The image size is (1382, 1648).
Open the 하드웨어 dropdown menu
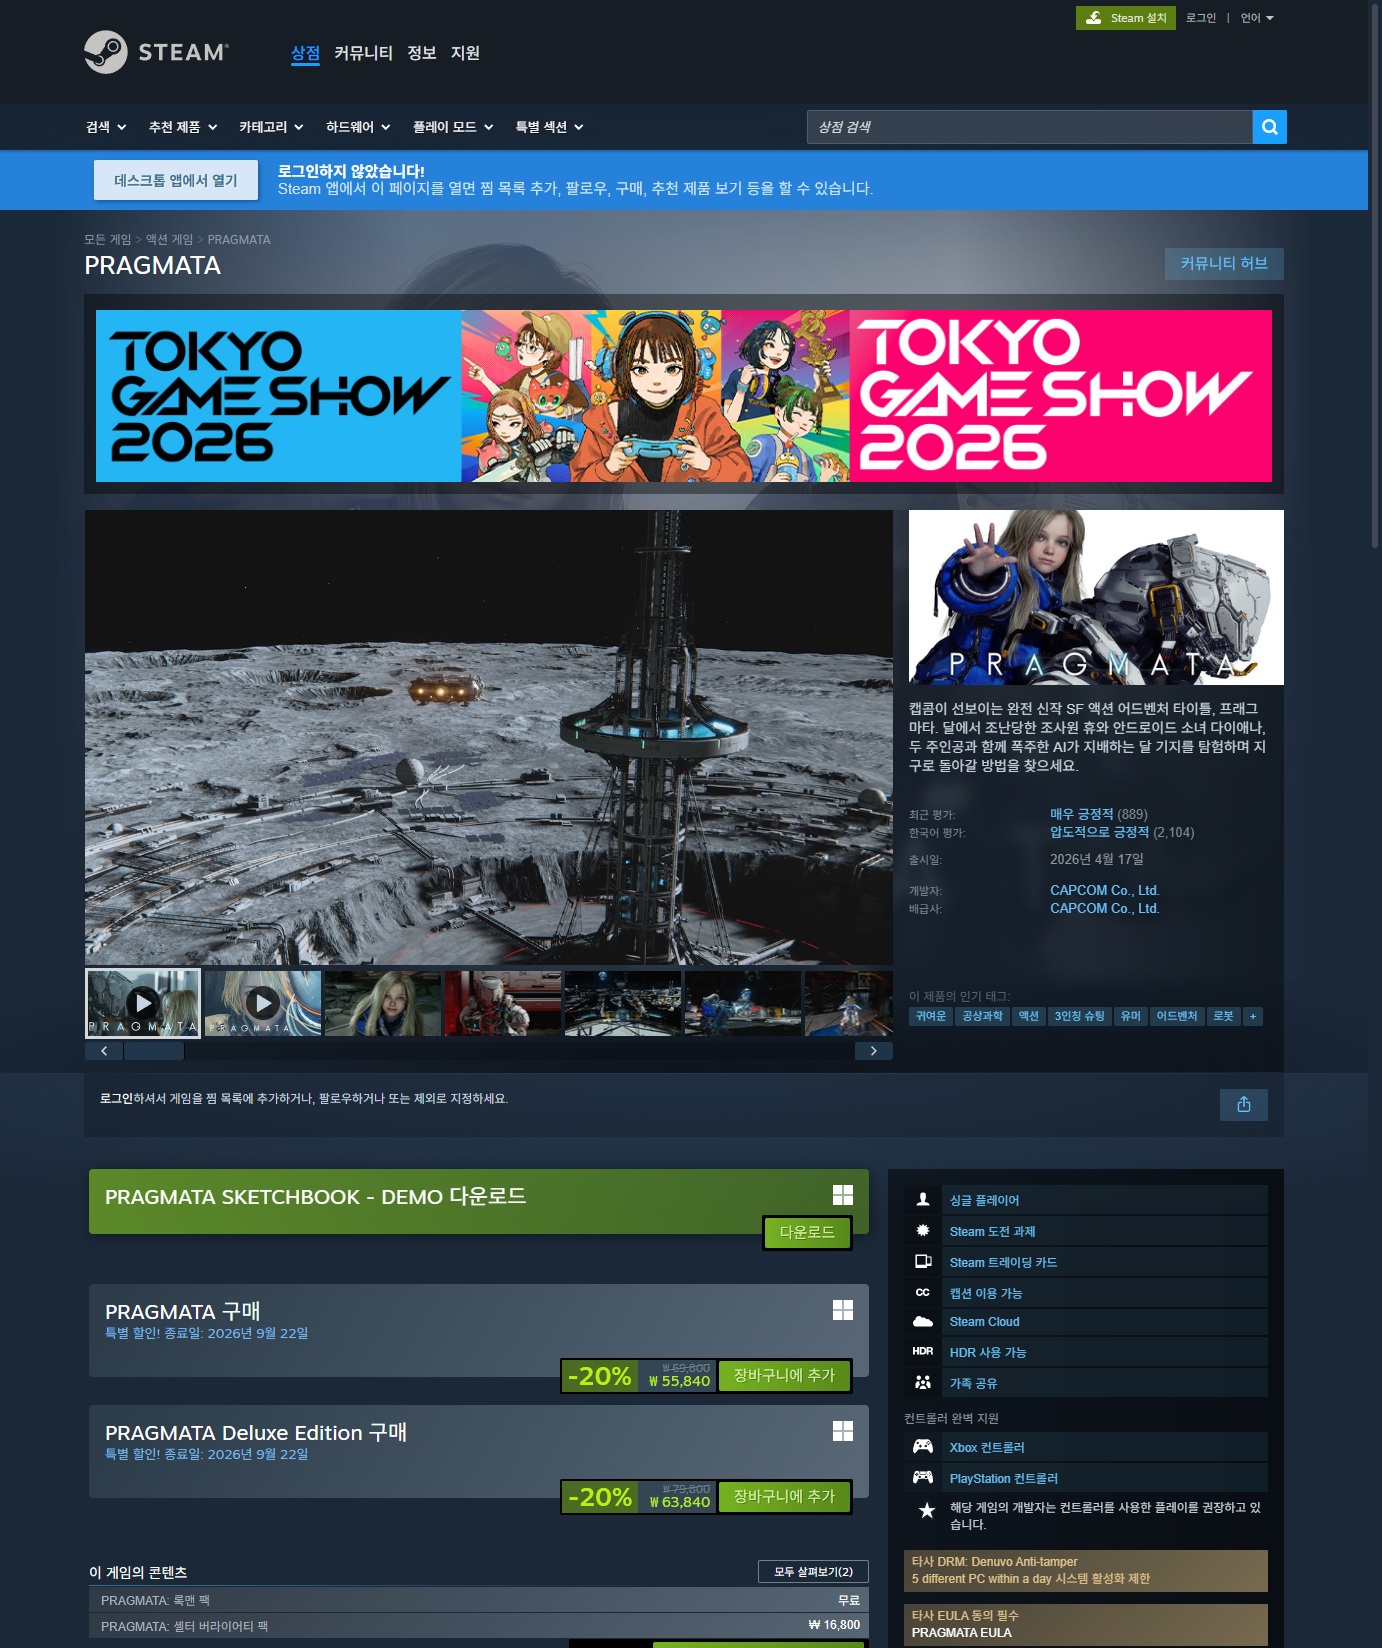click(358, 127)
